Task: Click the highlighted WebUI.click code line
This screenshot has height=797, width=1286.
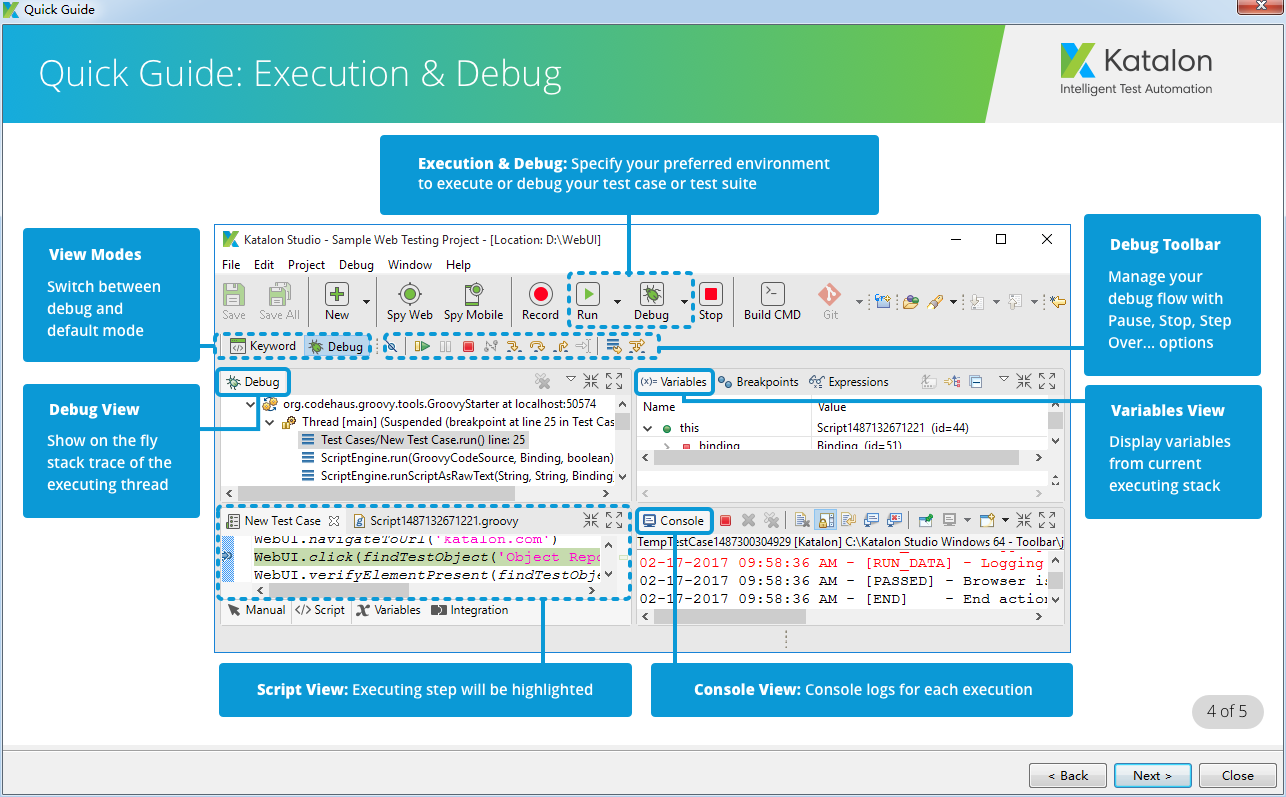Action: point(426,557)
